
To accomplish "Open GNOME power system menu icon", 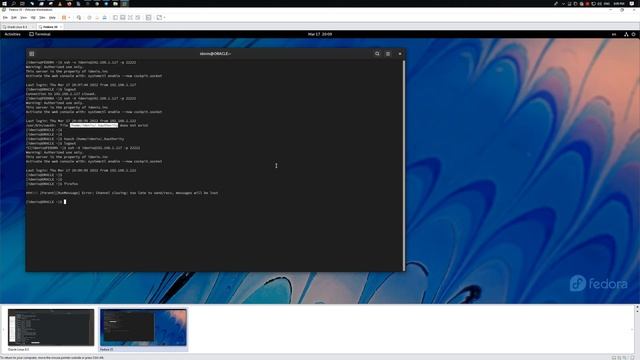I will (x=633, y=34).
